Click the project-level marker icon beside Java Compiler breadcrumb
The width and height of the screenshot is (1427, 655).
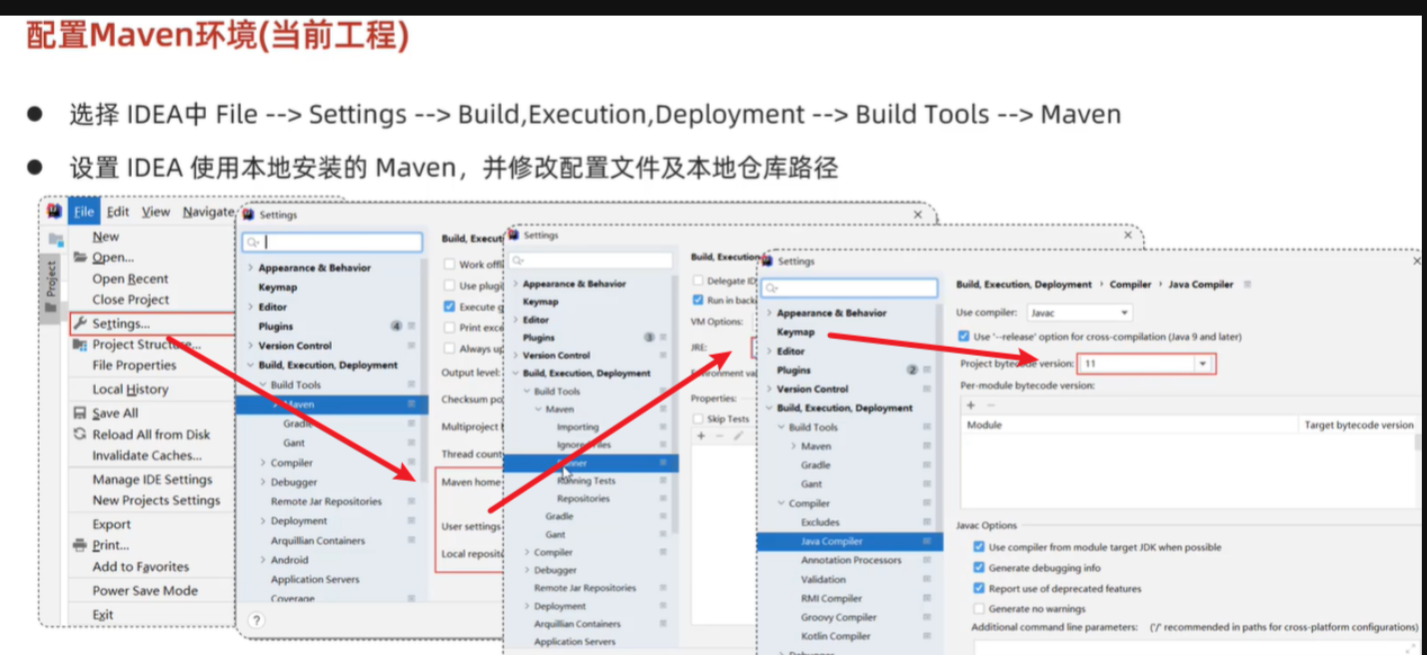coord(1247,284)
